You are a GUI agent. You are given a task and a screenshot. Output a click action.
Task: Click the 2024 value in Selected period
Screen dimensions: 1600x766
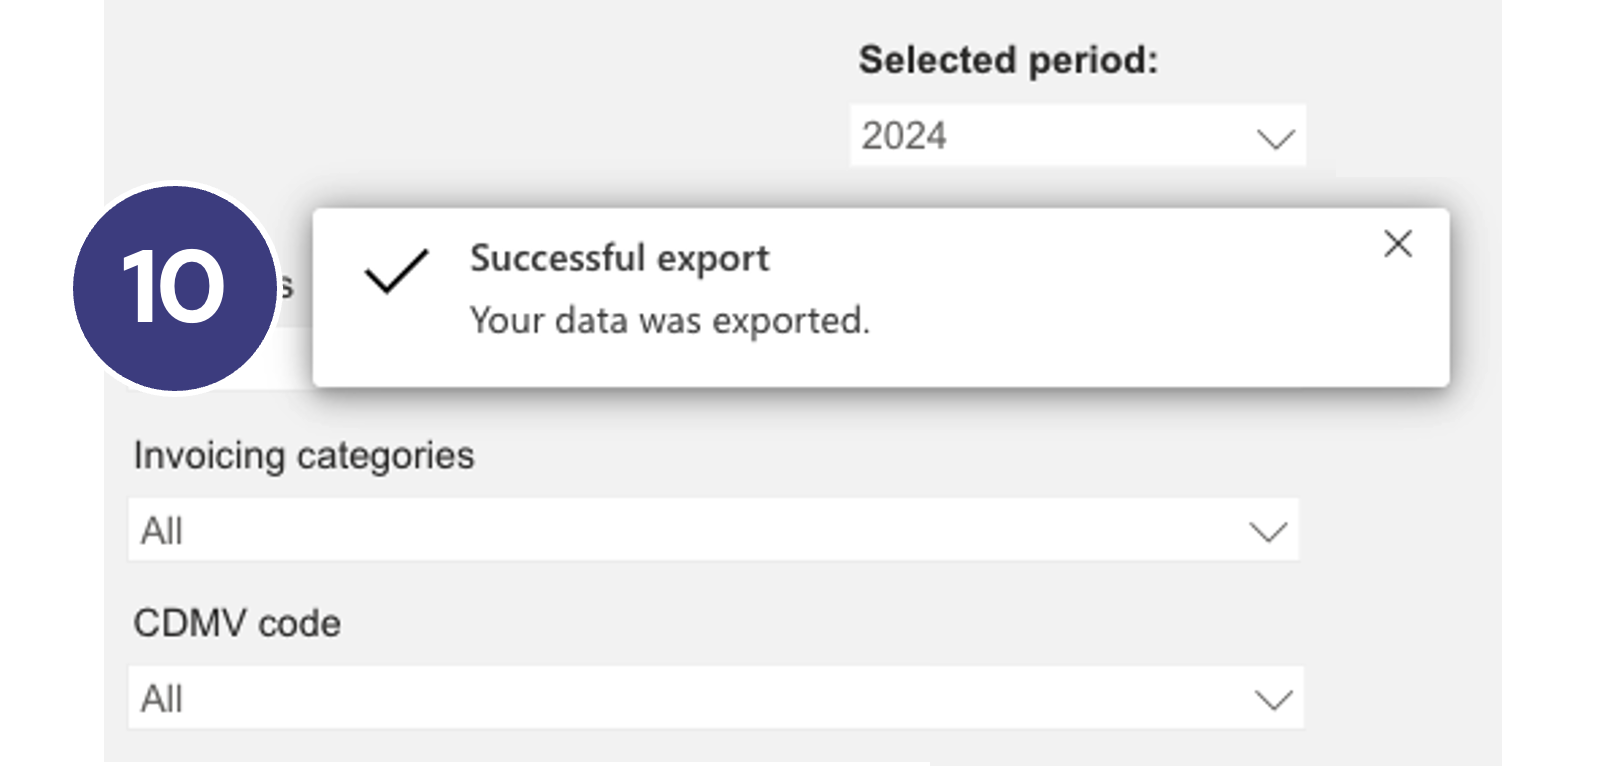[x=904, y=136]
